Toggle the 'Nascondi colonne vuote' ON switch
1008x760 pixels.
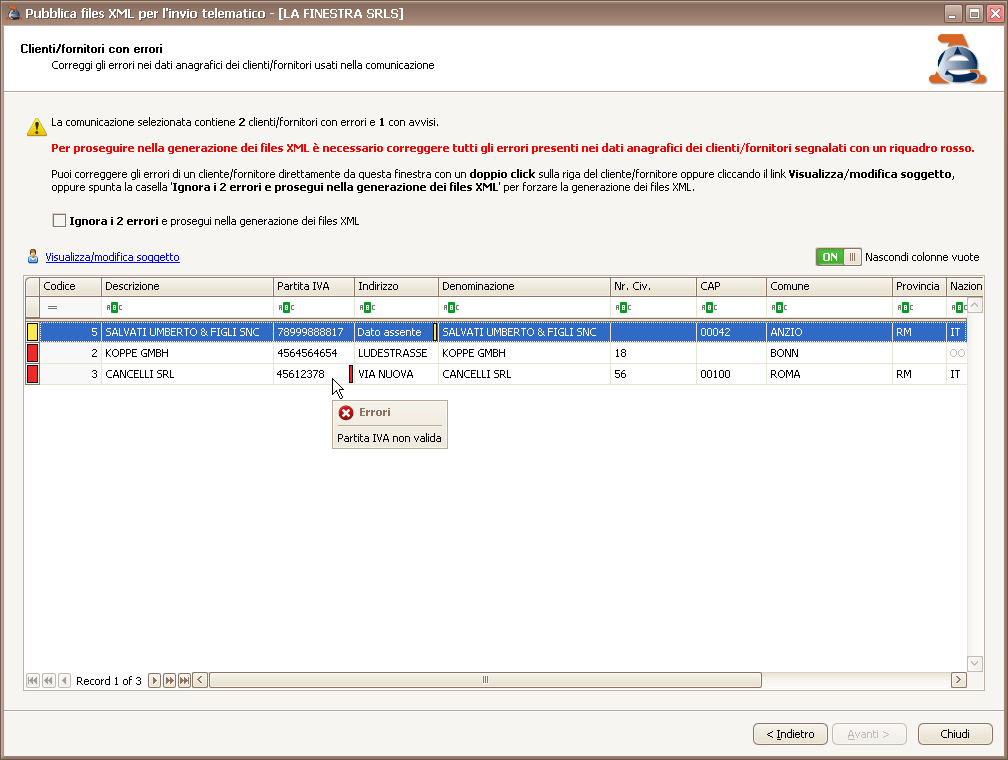[838, 257]
